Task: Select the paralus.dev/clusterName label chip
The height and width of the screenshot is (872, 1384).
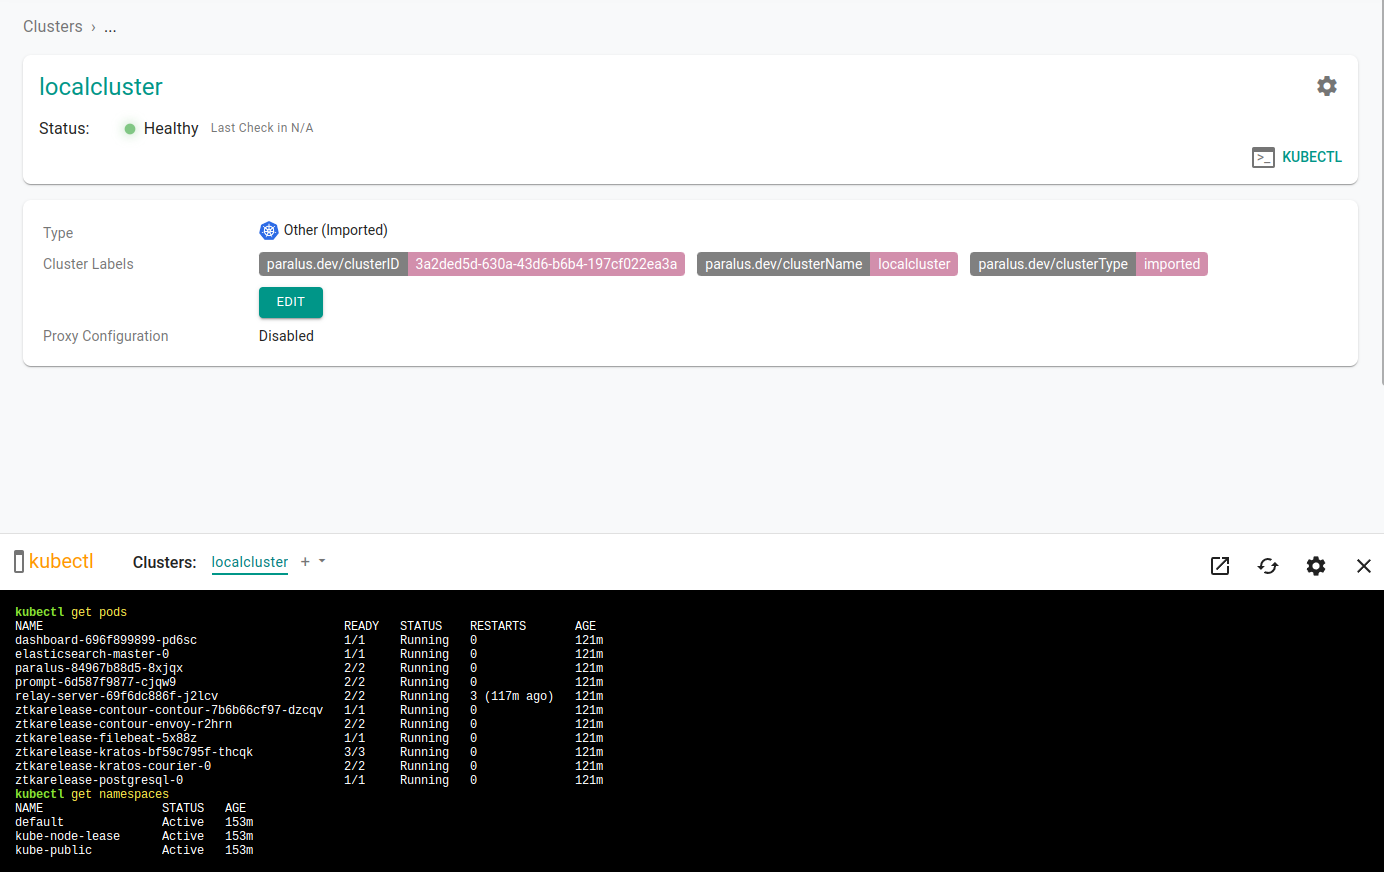Action: pos(783,264)
